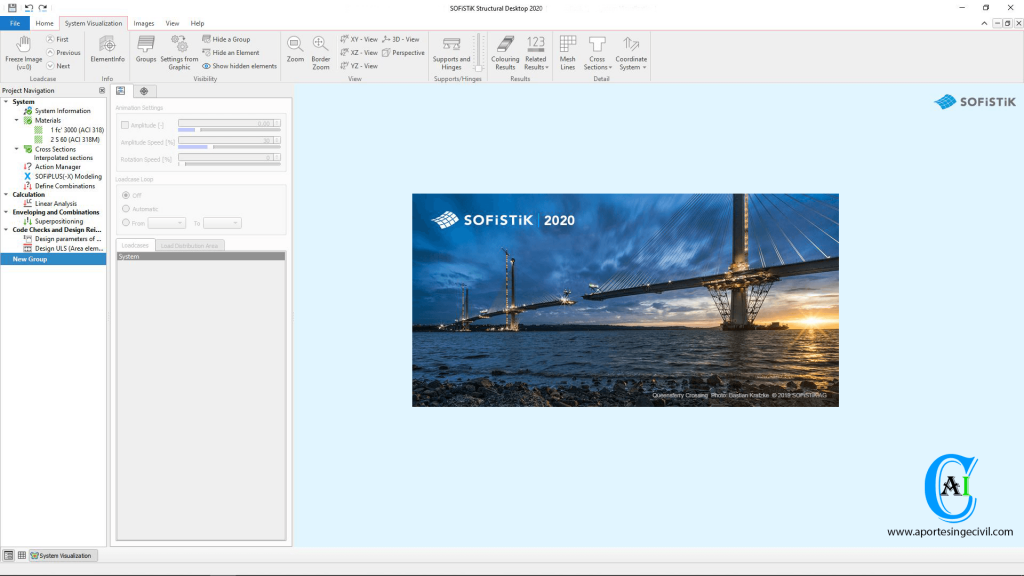Open Linear Analysis in project tree
This screenshot has height=576, width=1024.
tap(56, 203)
